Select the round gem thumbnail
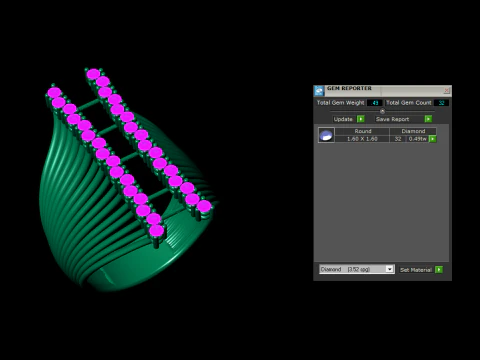The width and height of the screenshot is (480, 360). click(326, 135)
